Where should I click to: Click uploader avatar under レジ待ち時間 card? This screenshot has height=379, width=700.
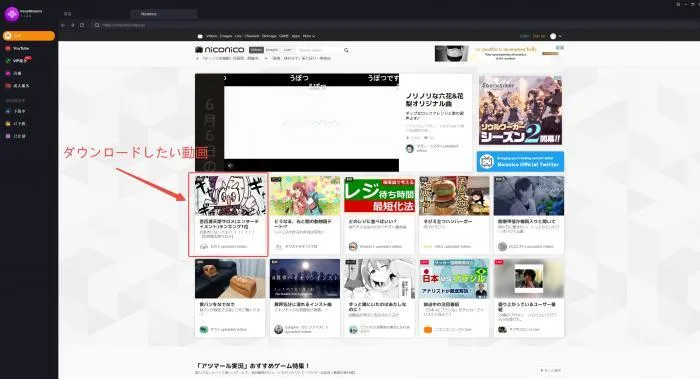point(353,246)
